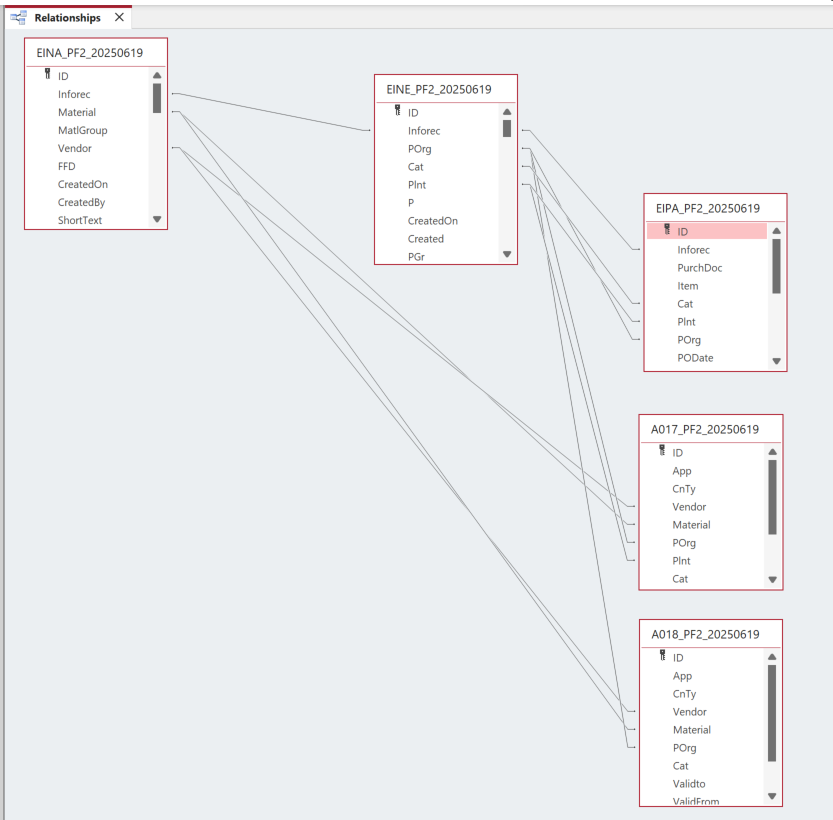833x820 pixels.
Task: Select the ShortText field in EINA table
Action: tap(79, 220)
